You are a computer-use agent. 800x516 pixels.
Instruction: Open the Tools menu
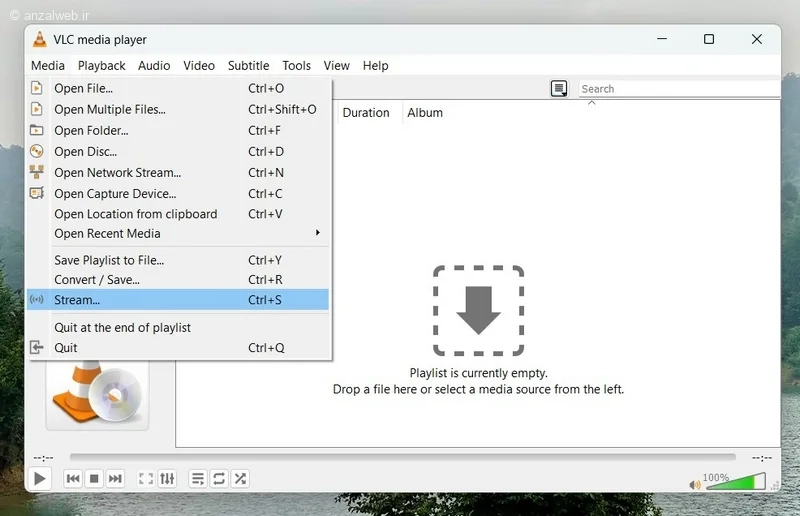(x=296, y=66)
